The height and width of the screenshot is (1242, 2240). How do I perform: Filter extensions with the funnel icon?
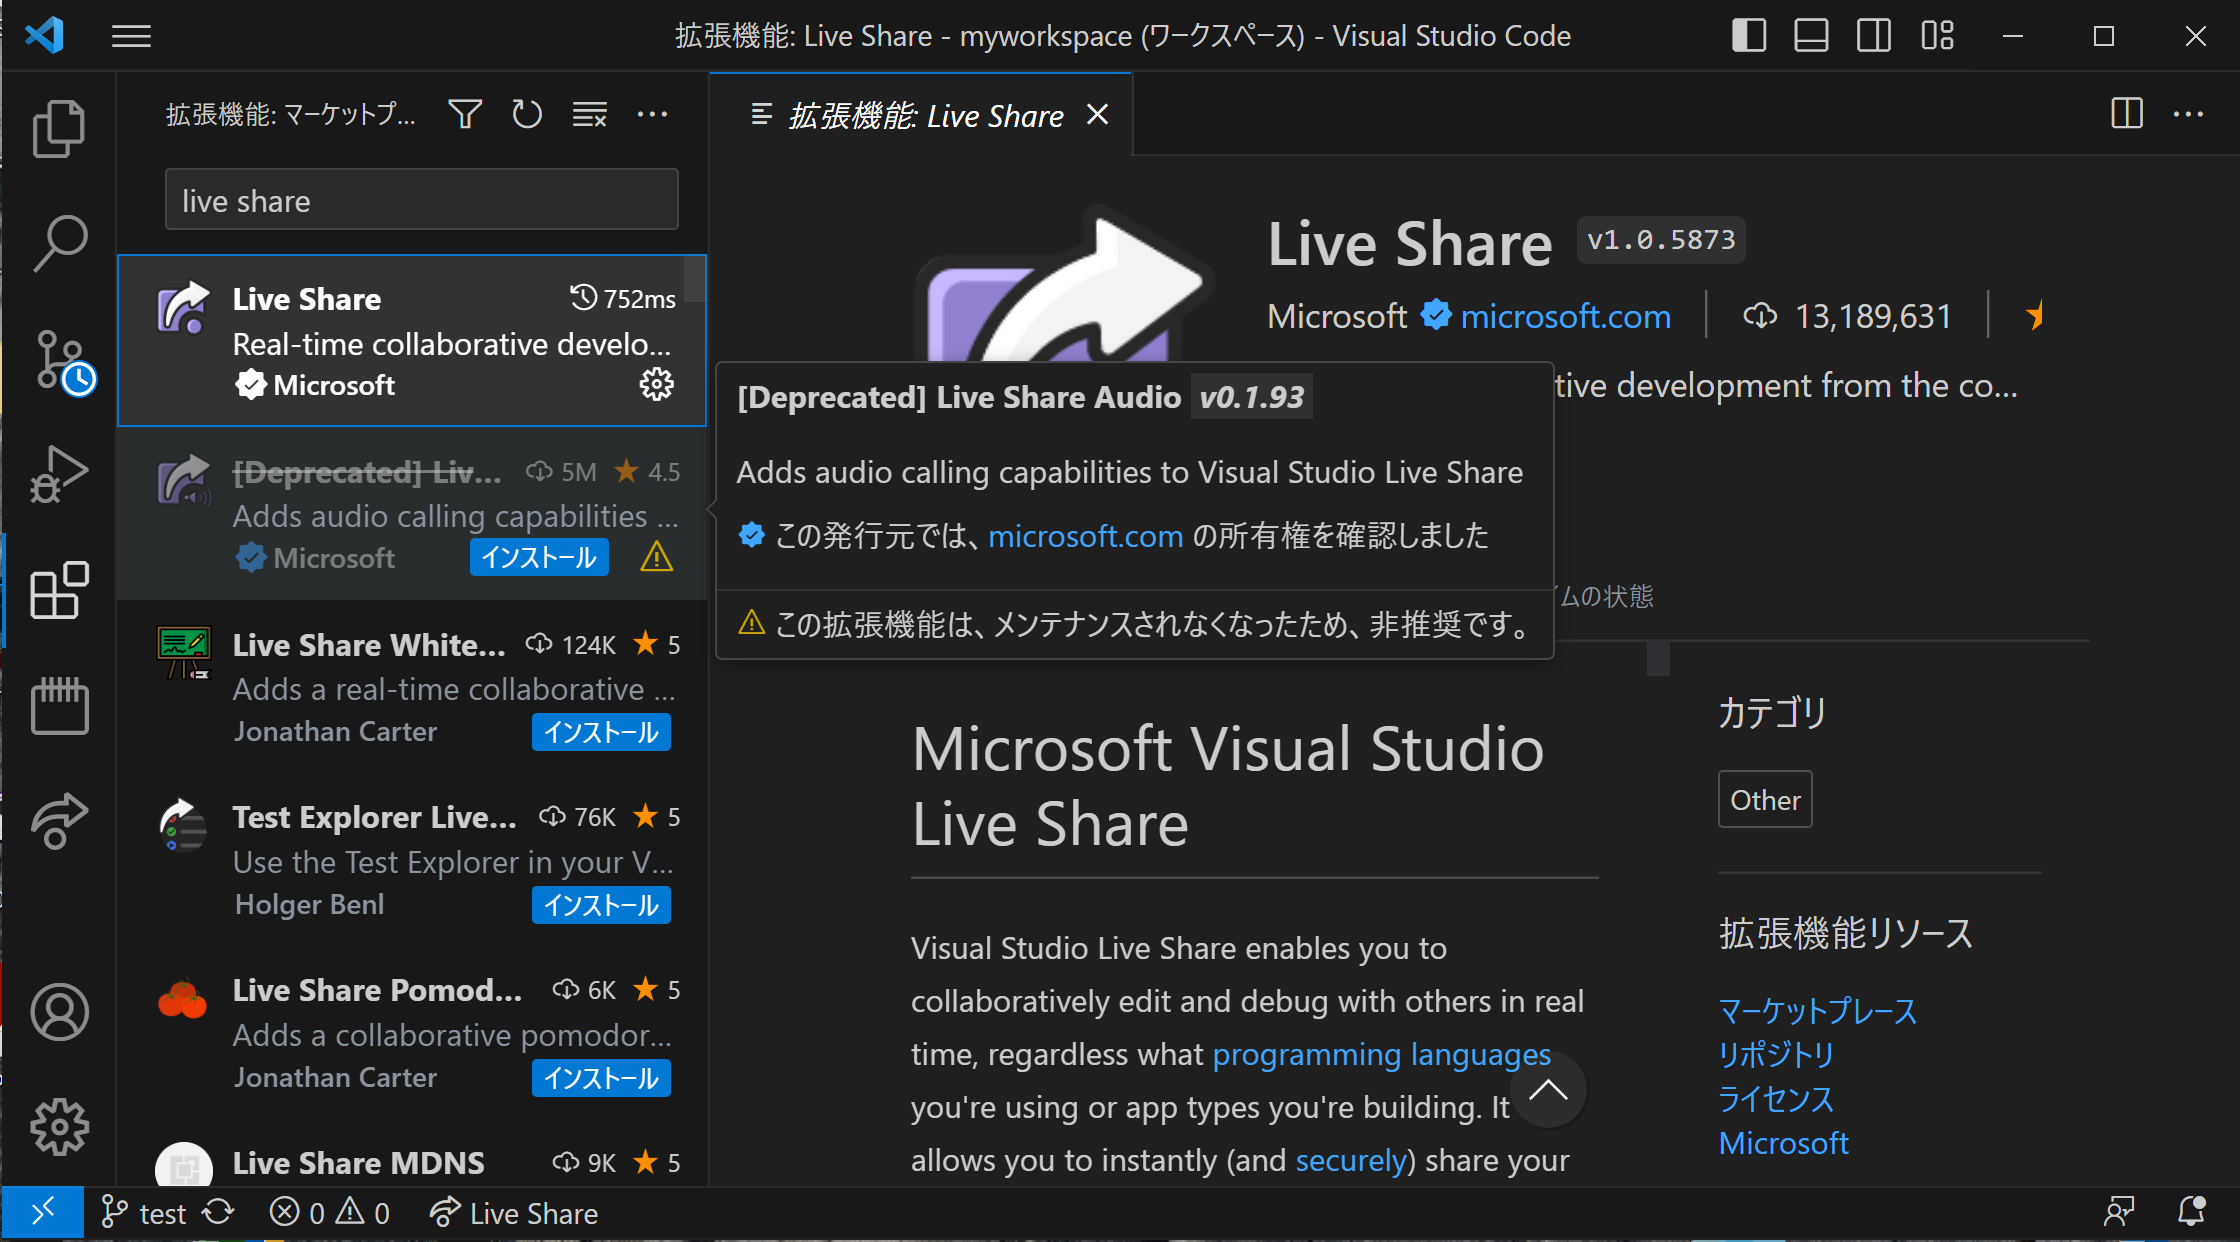point(465,115)
